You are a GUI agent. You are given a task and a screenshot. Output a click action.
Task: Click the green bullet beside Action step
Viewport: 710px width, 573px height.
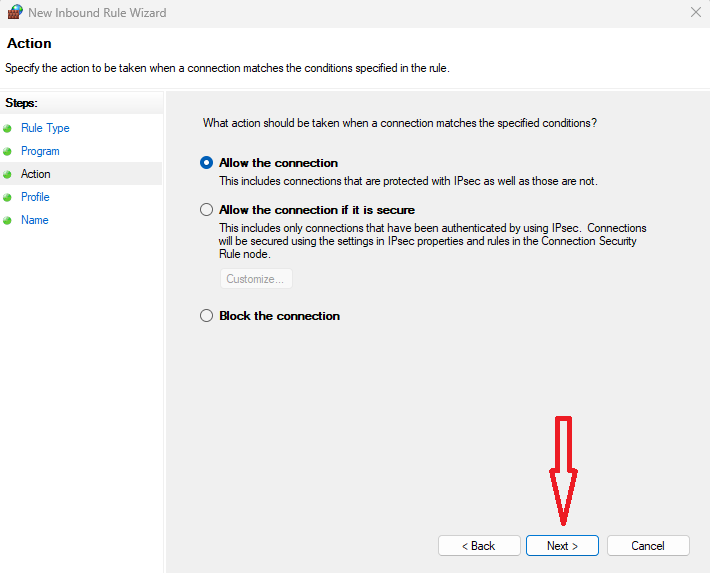point(8,175)
